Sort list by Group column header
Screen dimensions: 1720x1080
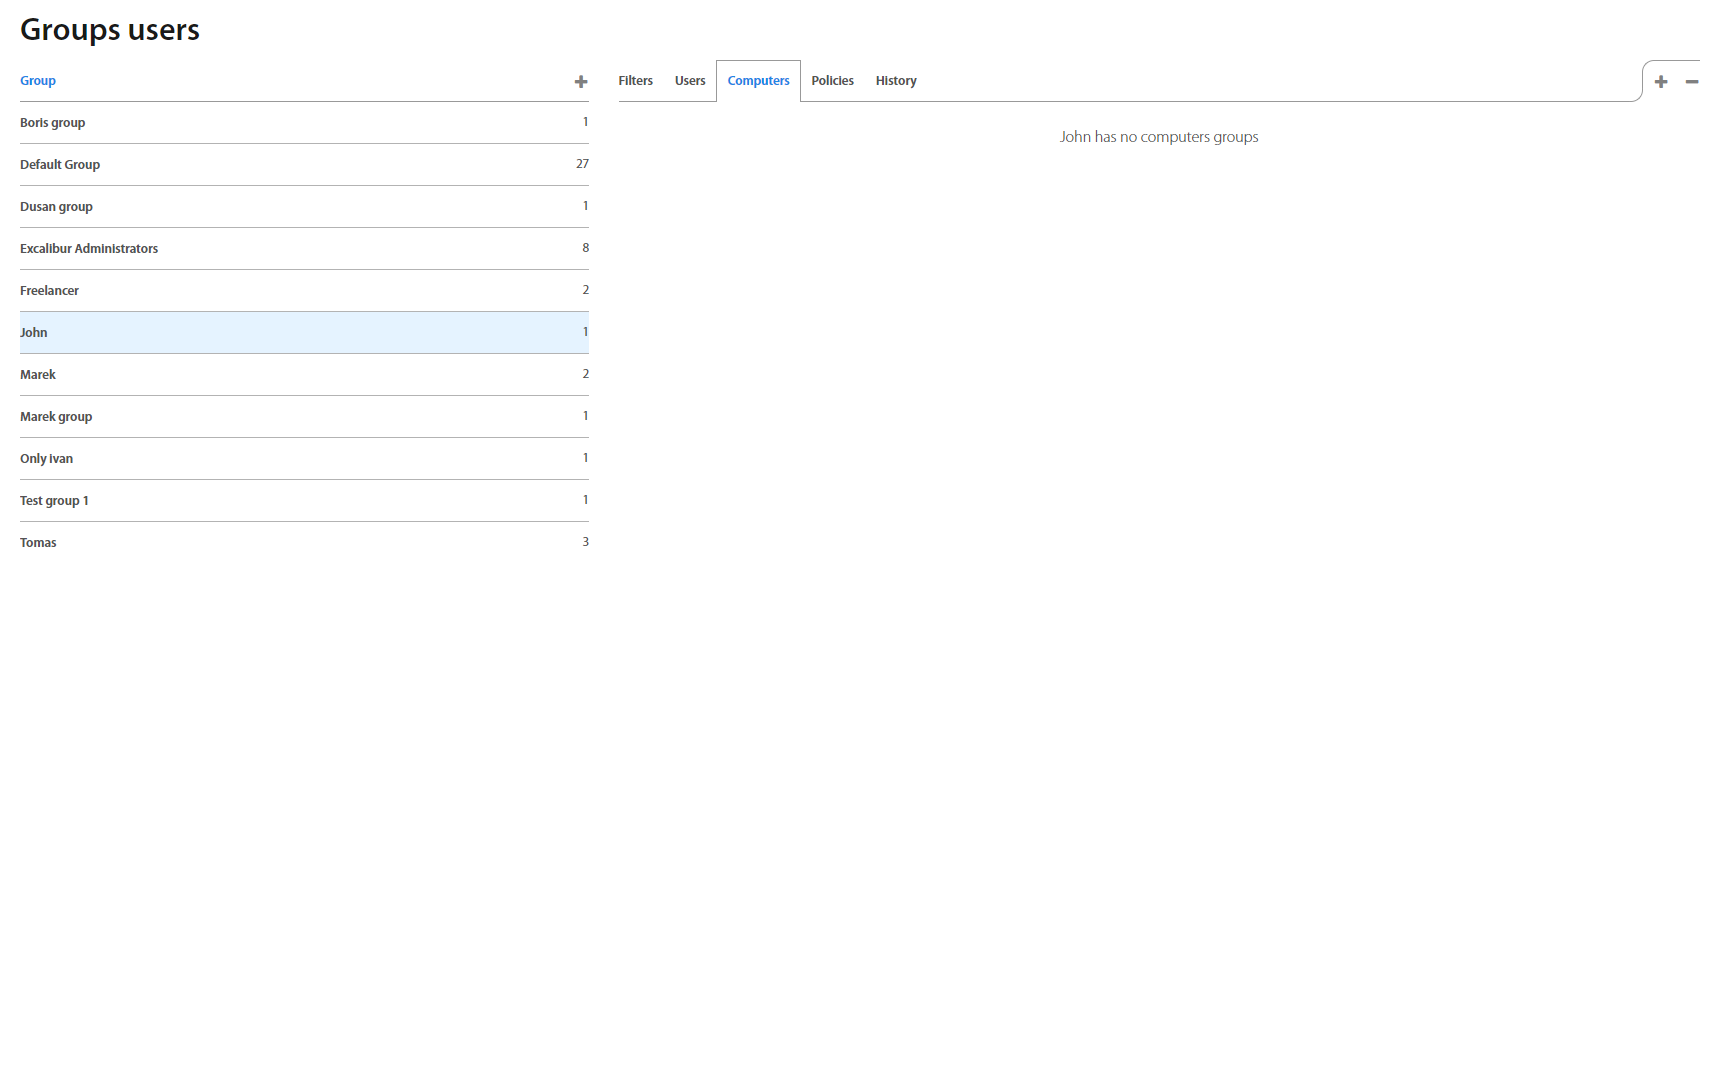click(38, 81)
